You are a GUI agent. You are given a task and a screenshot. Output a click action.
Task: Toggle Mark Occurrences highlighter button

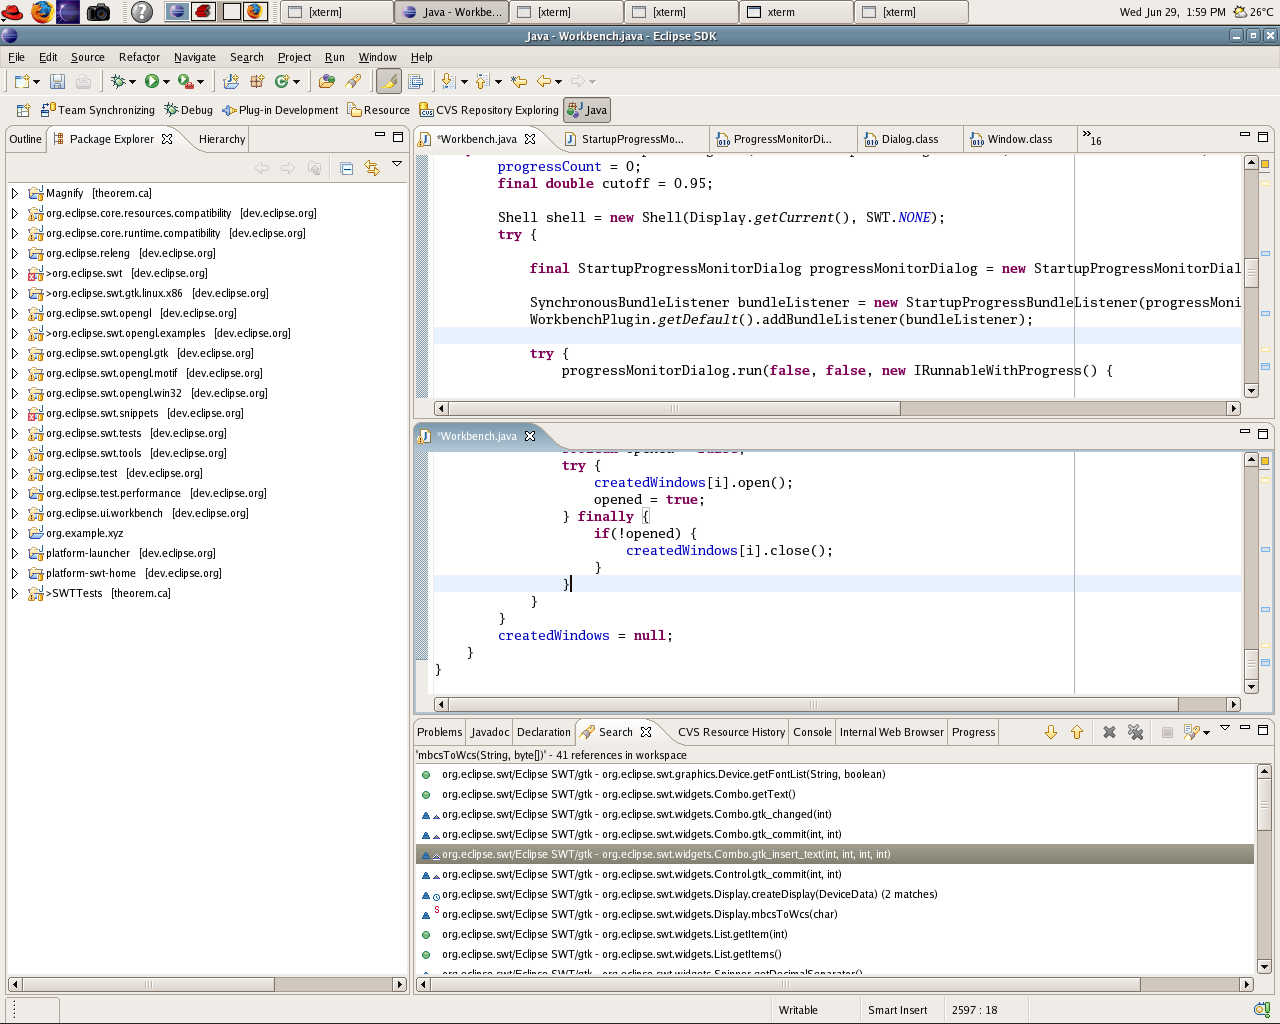[388, 82]
